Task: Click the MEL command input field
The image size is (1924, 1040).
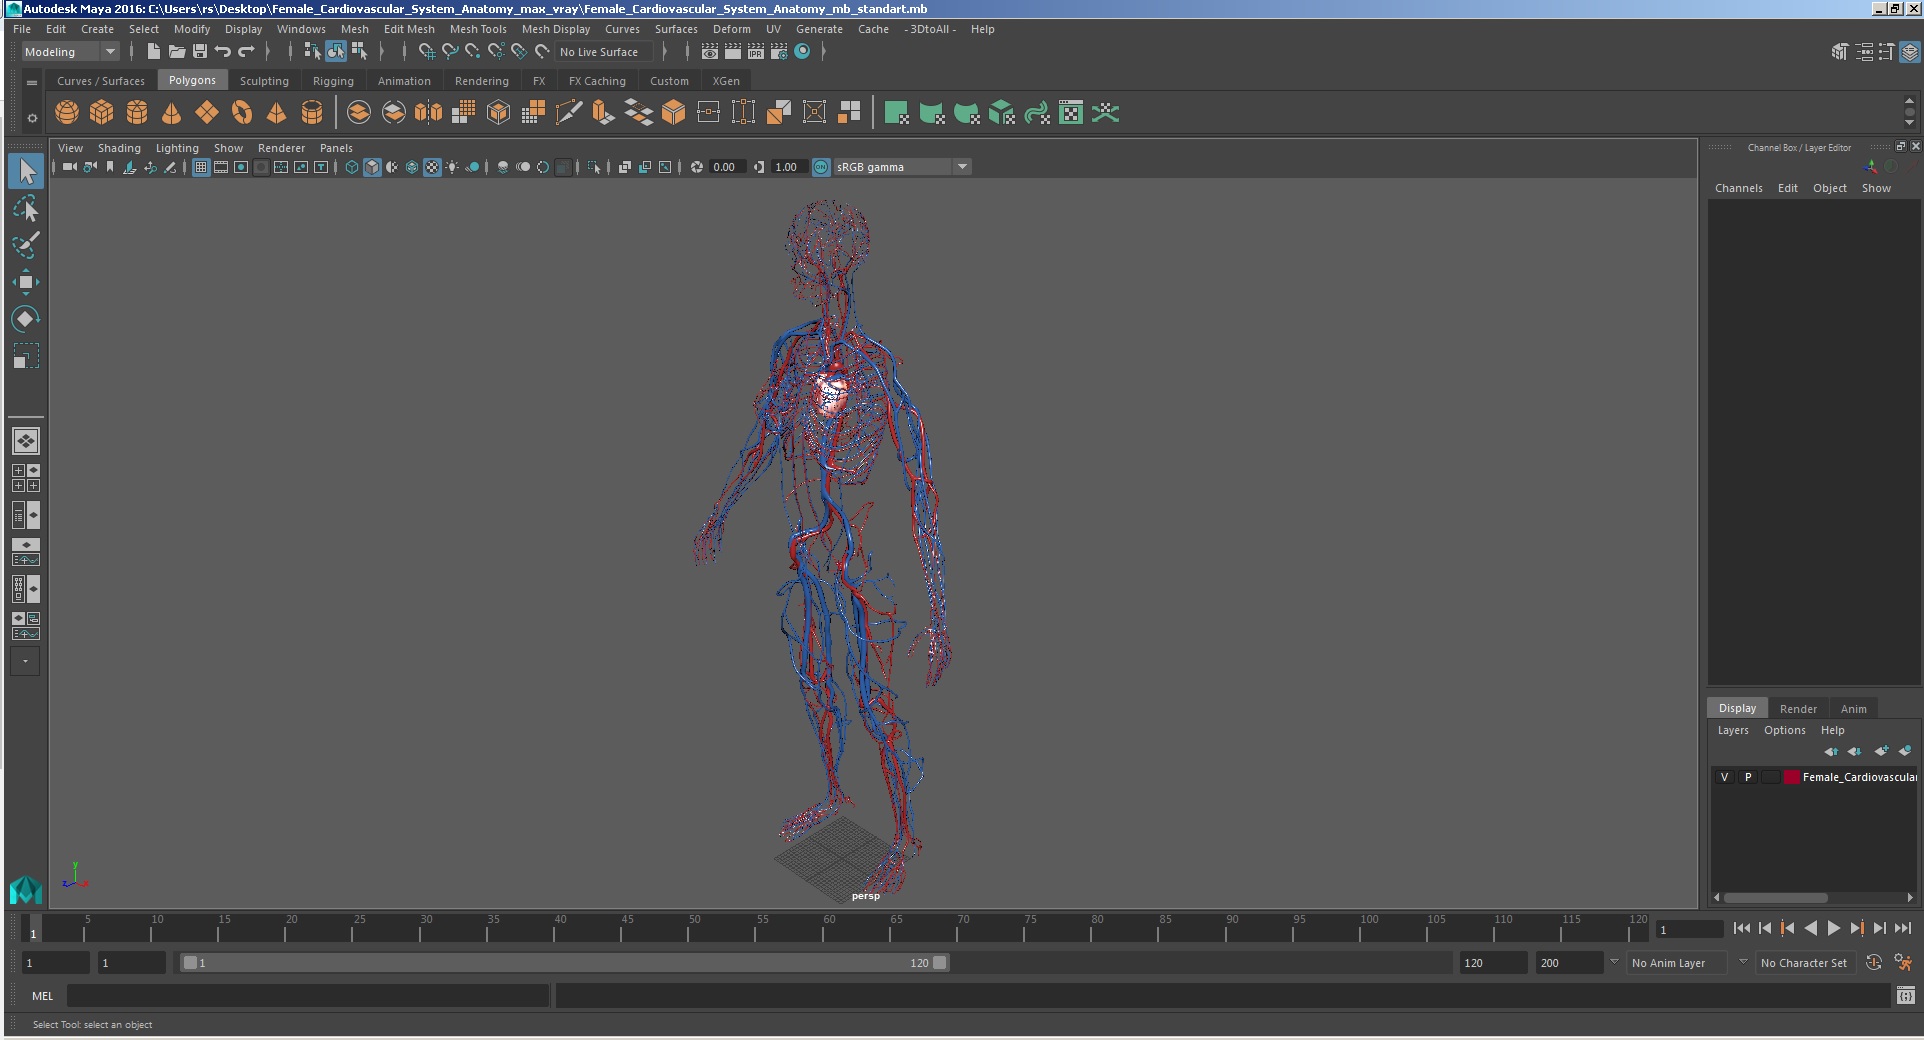Action: point(308,996)
